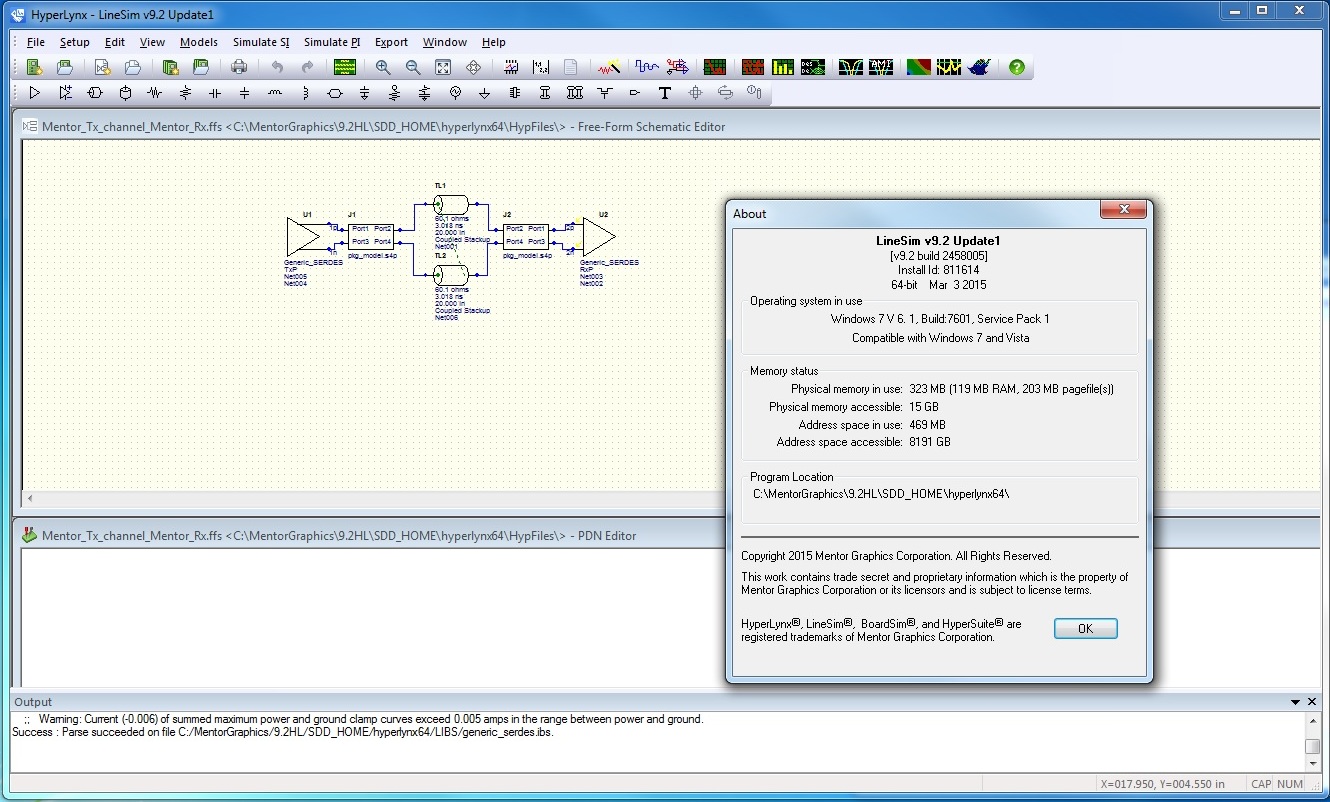Click the Output panel scroll down arrow
This screenshot has width=1330, height=802.
point(1313,763)
